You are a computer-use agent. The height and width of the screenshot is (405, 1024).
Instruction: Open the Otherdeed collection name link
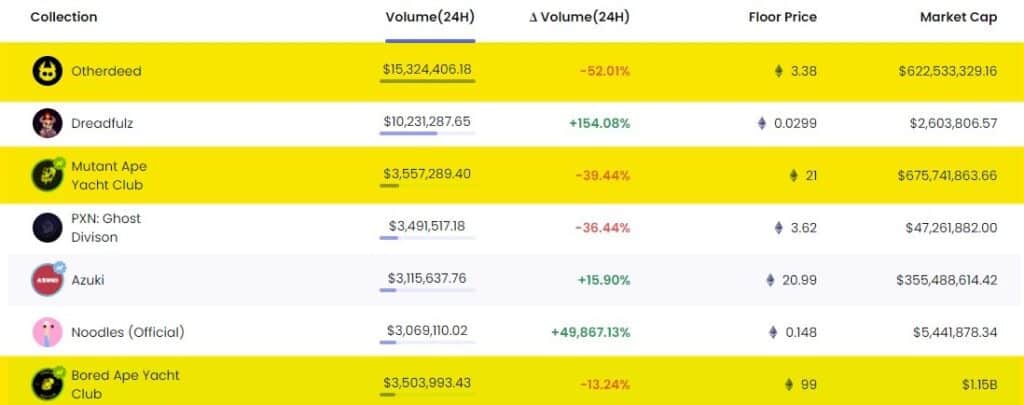tap(106, 71)
